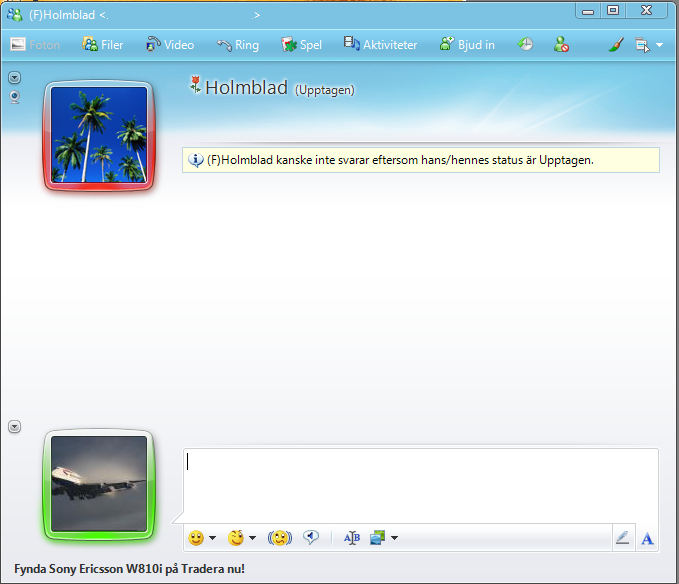
Task: Click in the message input field
Action: [420, 485]
